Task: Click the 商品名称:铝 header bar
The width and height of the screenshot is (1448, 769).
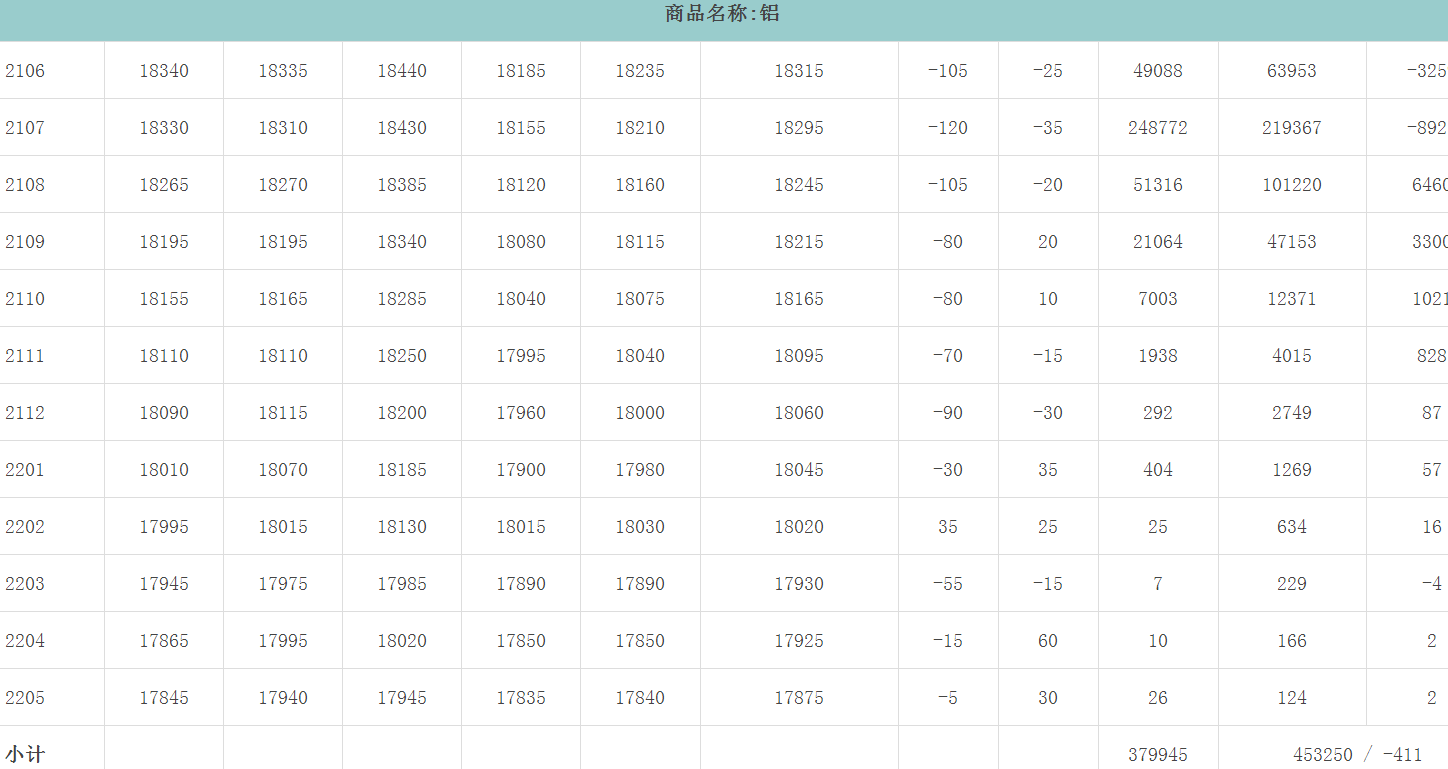Action: [722, 14]
